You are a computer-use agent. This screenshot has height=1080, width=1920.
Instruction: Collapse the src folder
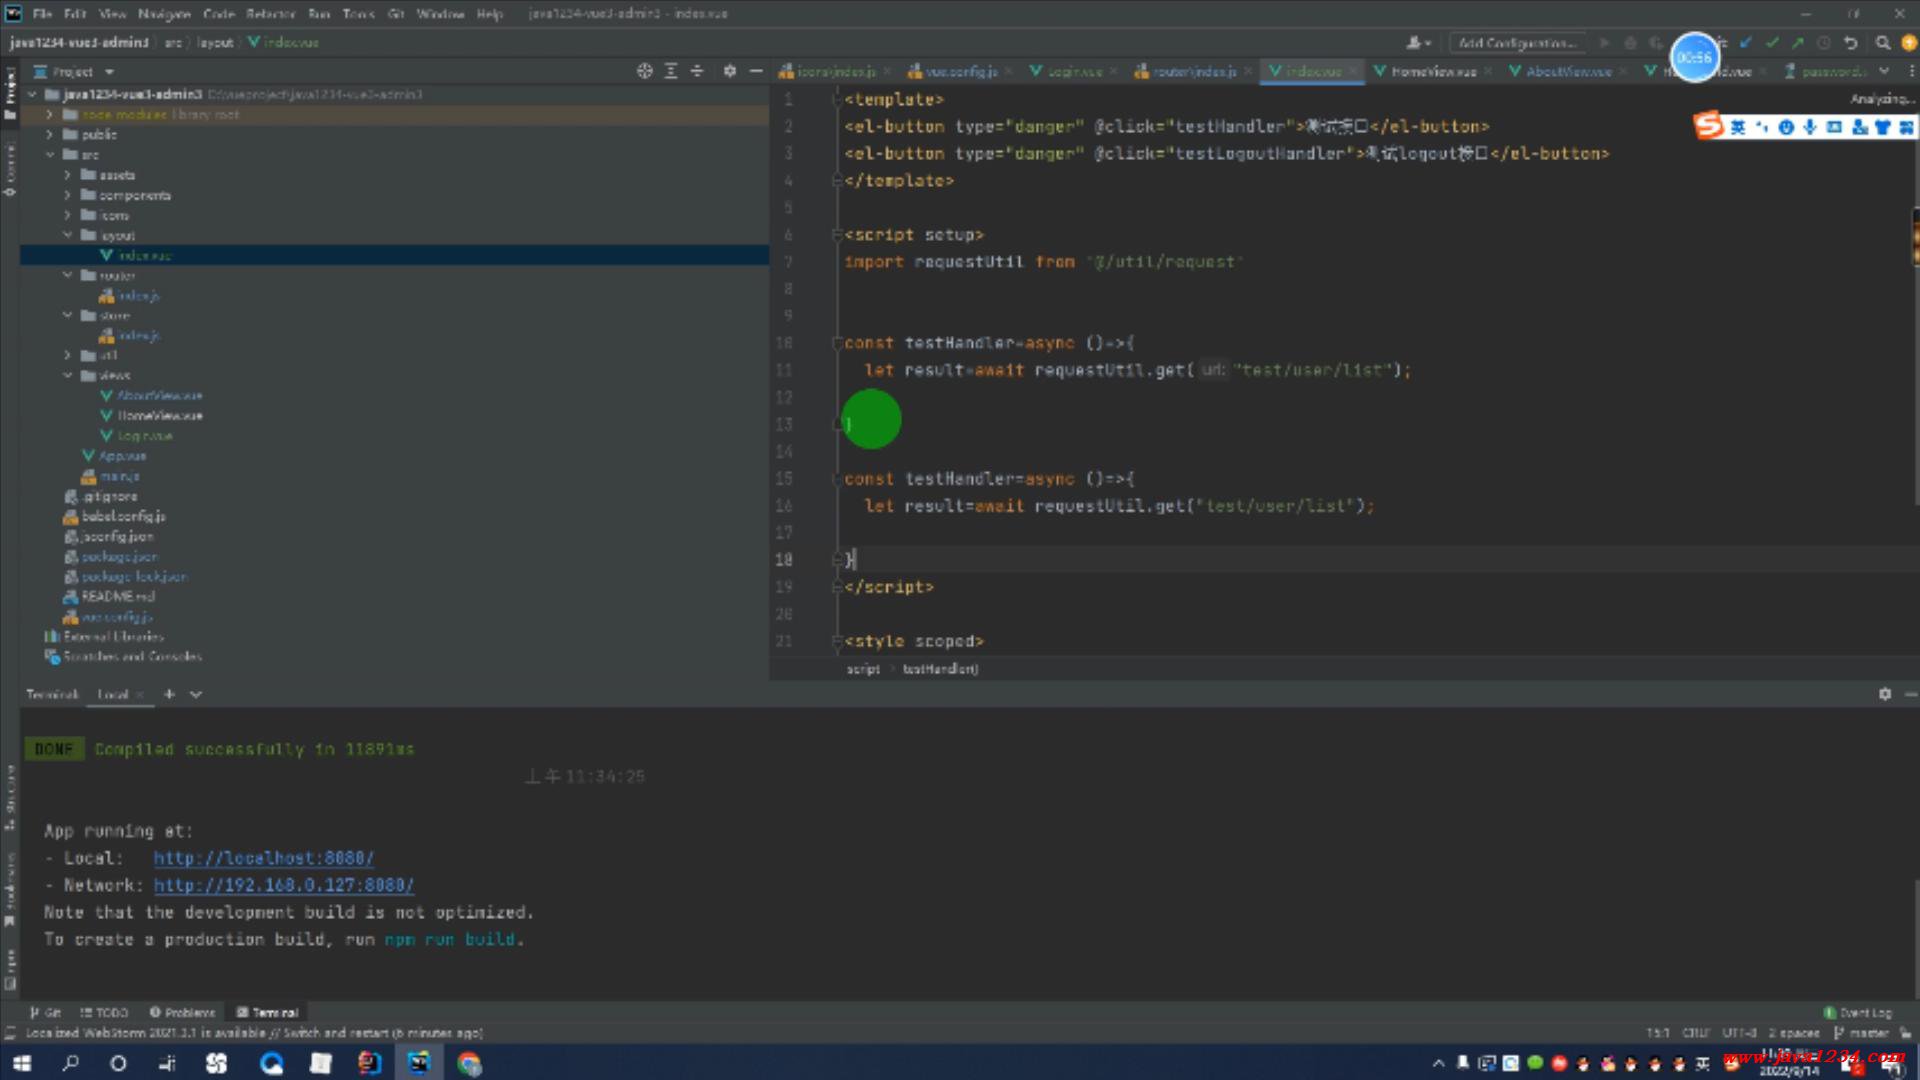49,155
